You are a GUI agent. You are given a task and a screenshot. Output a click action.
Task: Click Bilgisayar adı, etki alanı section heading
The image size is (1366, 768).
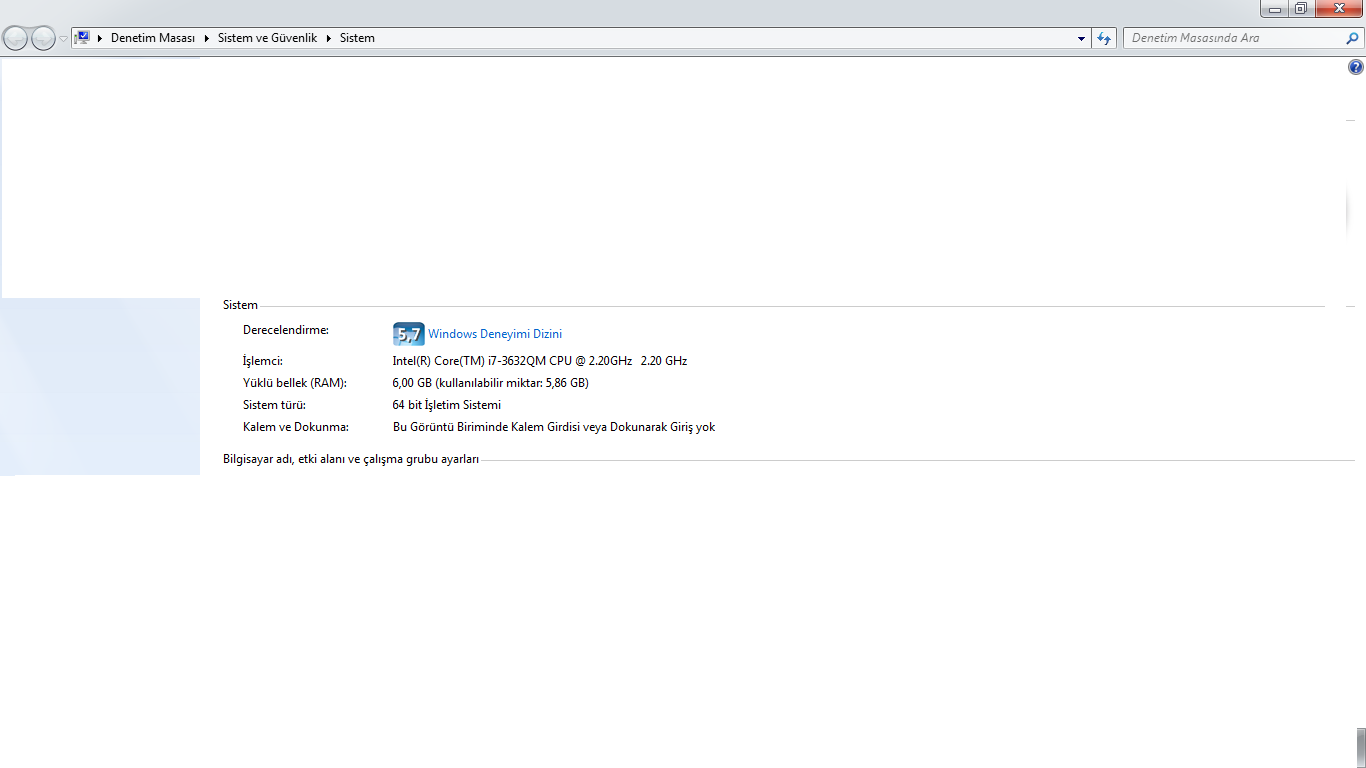[x=351, y=460]
